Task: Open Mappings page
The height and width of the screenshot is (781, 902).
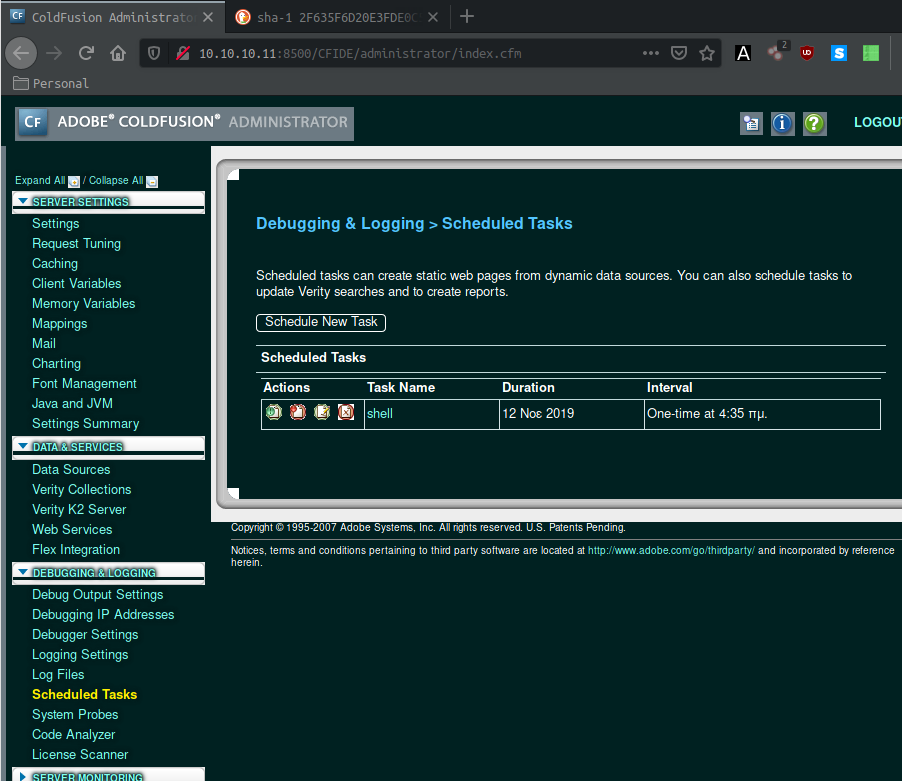Action: [x=60, y=324]
